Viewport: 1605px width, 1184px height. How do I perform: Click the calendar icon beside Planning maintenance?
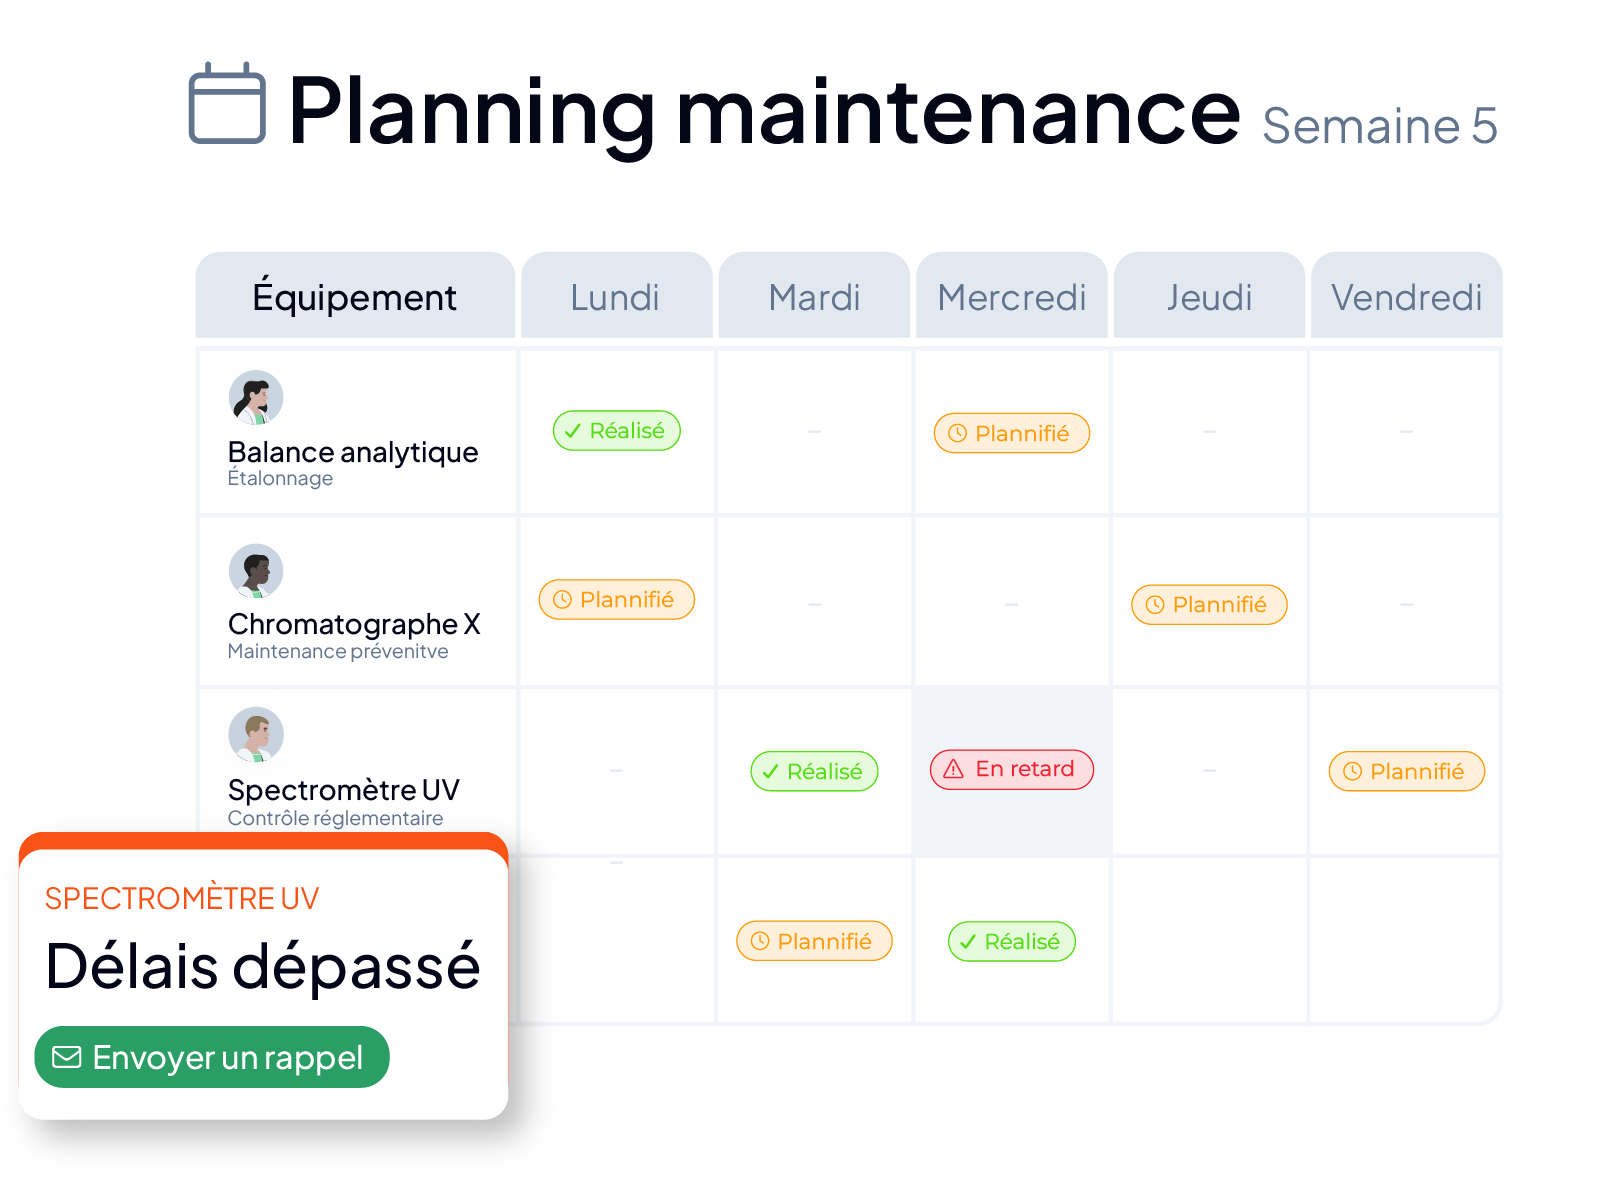[x=227, y=103]
